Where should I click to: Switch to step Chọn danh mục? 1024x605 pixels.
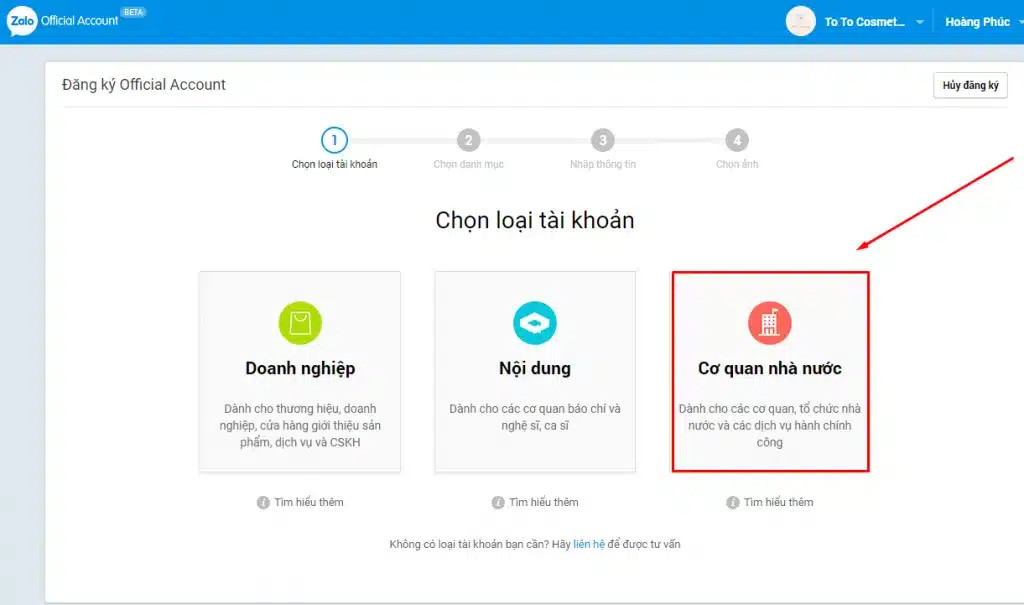pyautogui.click(x=468, y=139)
